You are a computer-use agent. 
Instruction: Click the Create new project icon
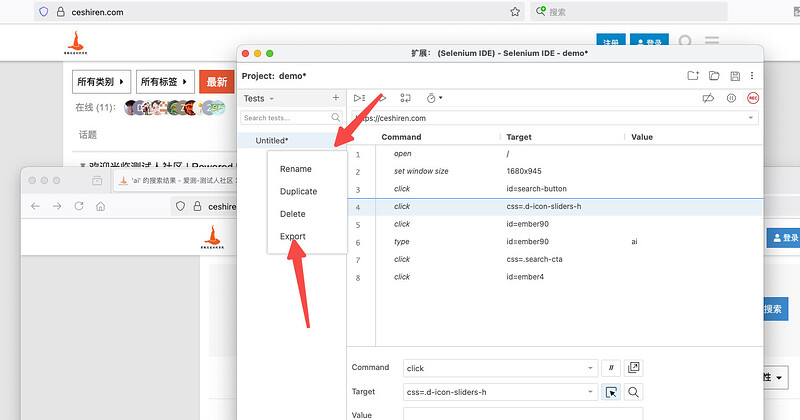pyautogui.click(x=692, y=76)
